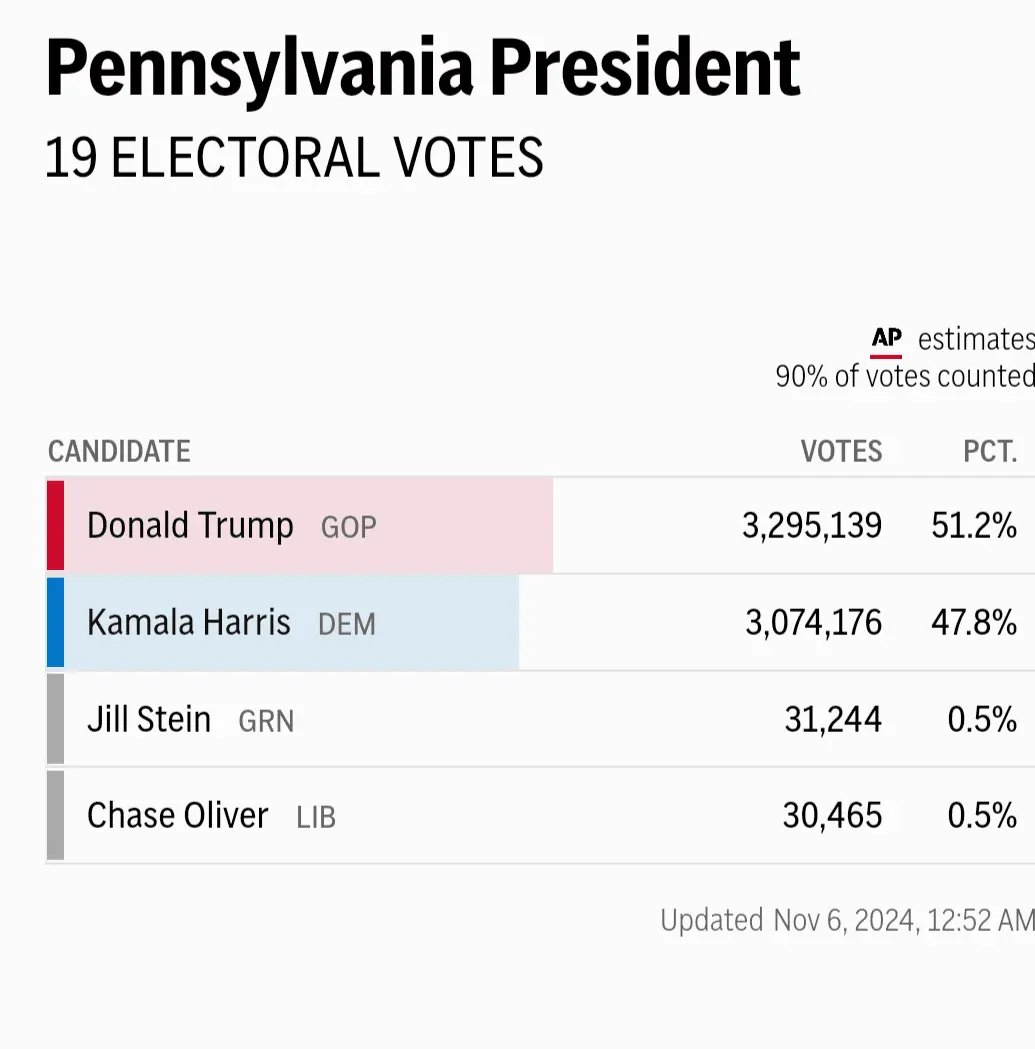Select the Kamala Harris candidate name
This screenshot has width=1035, height=1049.
tap(189, 622)
